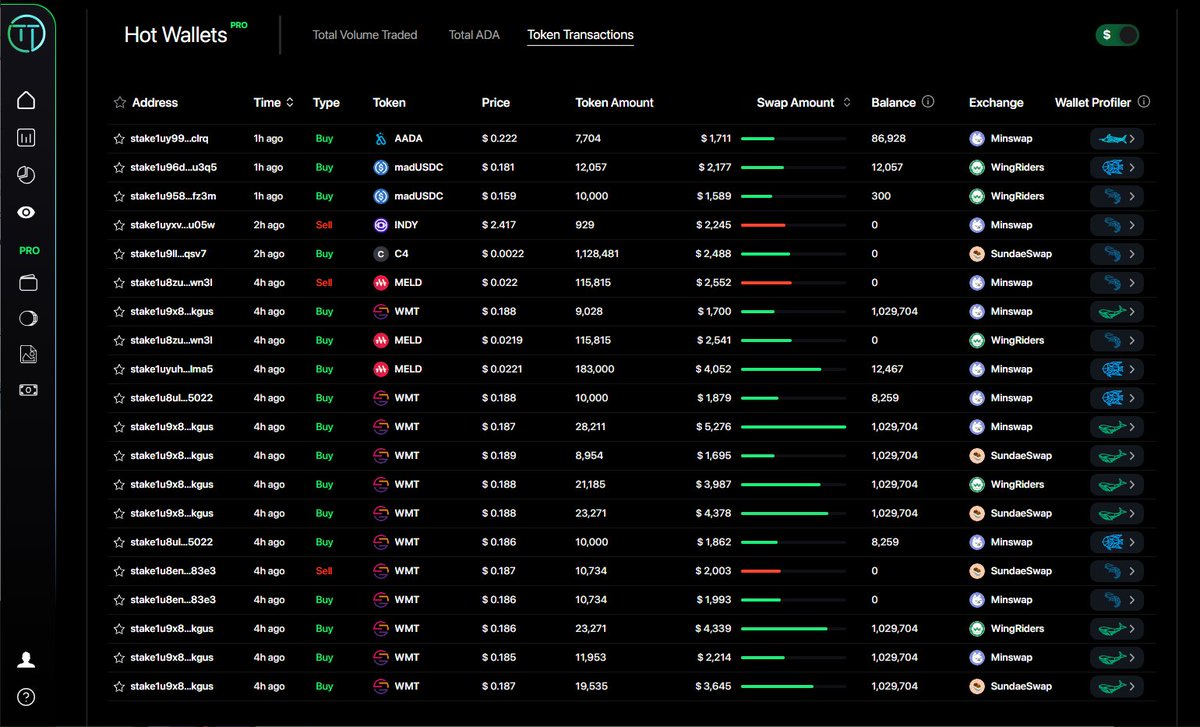Click the PRO label in sidebar

(x=29, y=251)
